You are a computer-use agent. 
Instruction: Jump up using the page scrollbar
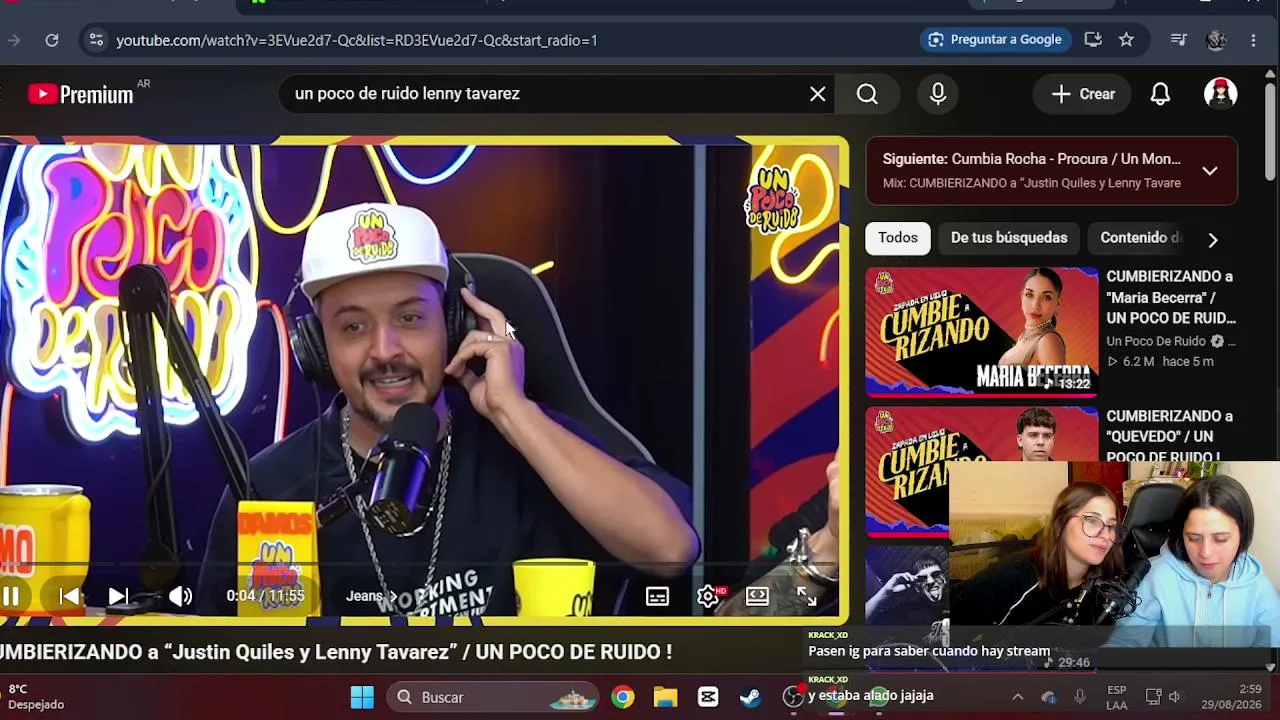point(1271,73)
